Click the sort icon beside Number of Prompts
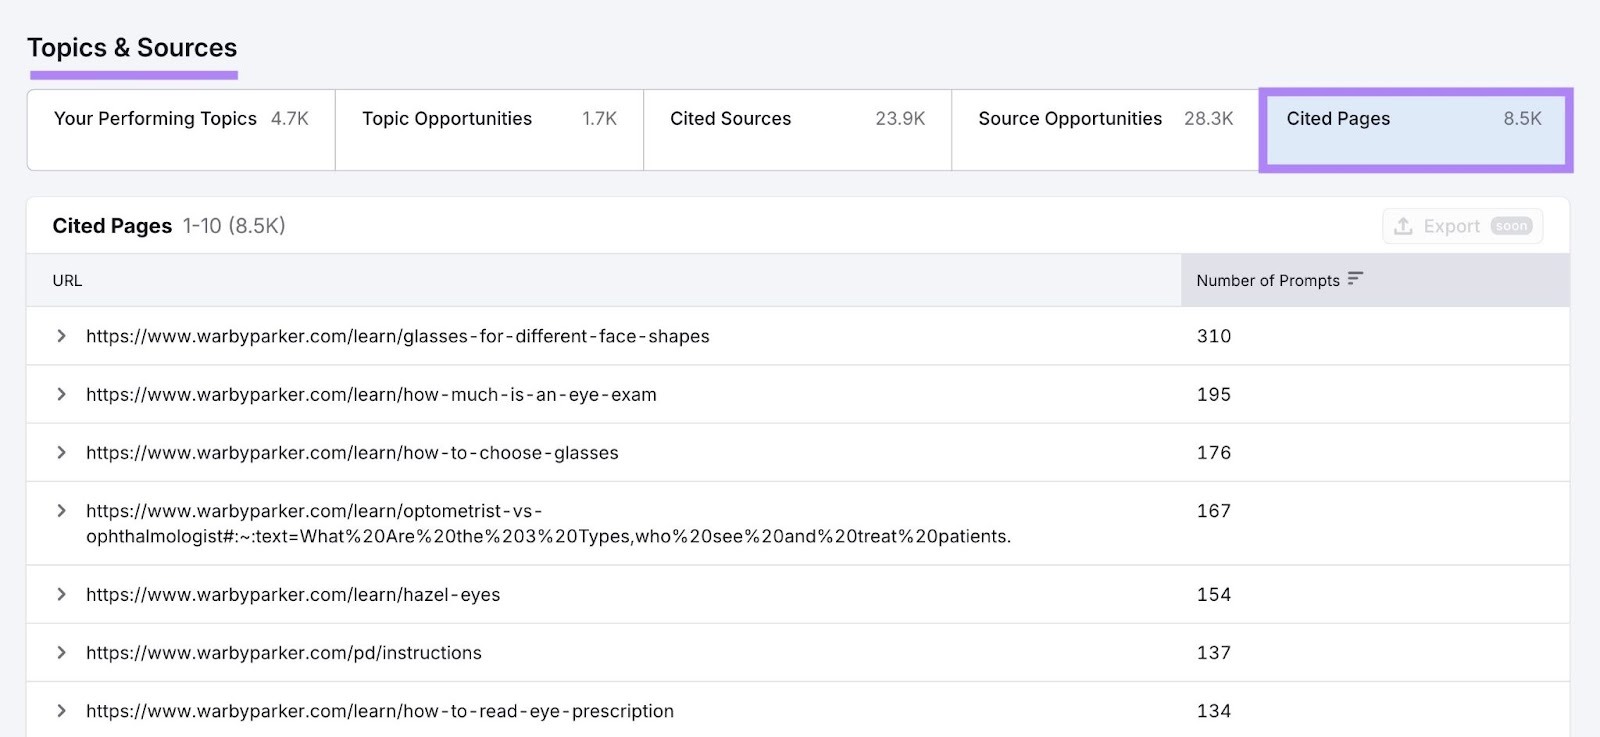The image size is (1600, 737). click(1355, 279)
